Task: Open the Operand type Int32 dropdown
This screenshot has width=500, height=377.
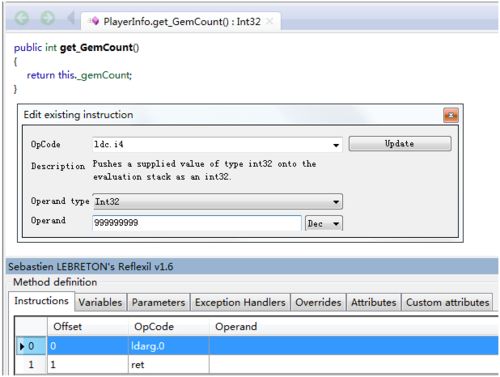Action: pyautogui.click(x=218, y=202)
